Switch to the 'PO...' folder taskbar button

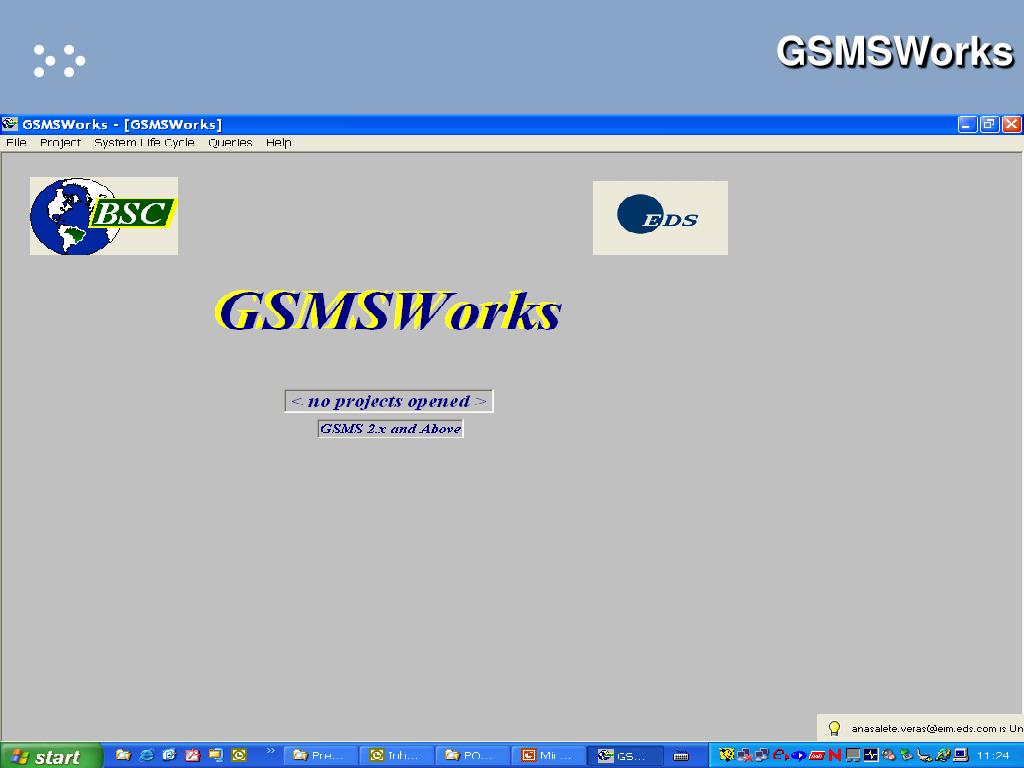[x=473, y=756]
